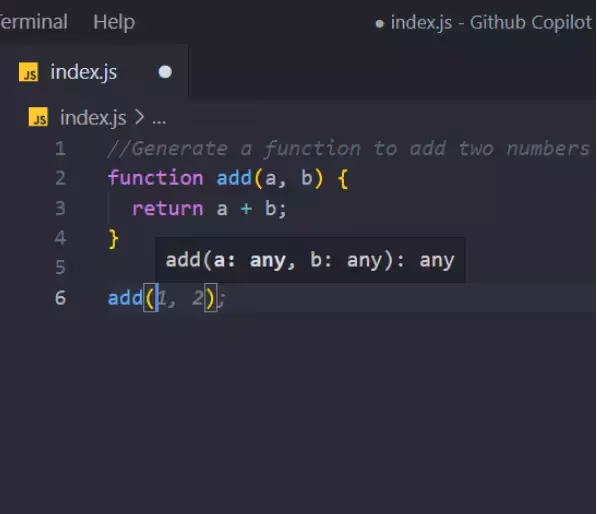
Task: Click the plus operator on line 3
Action: pos(246,209)
